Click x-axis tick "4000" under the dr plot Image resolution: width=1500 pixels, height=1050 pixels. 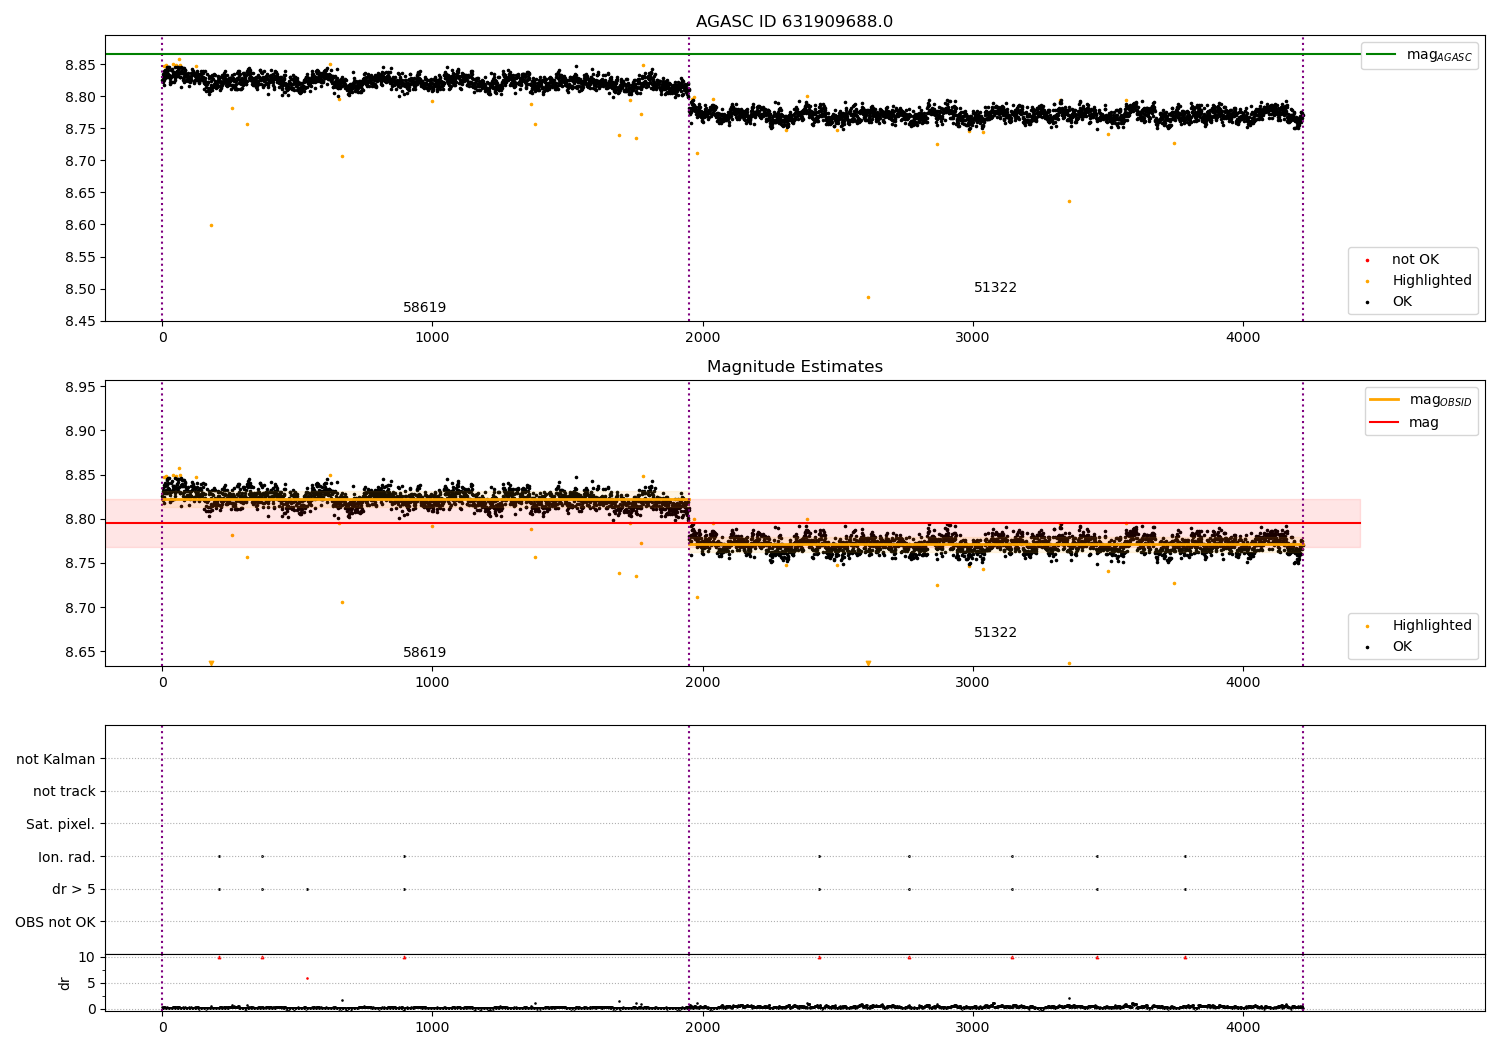1243,1028
